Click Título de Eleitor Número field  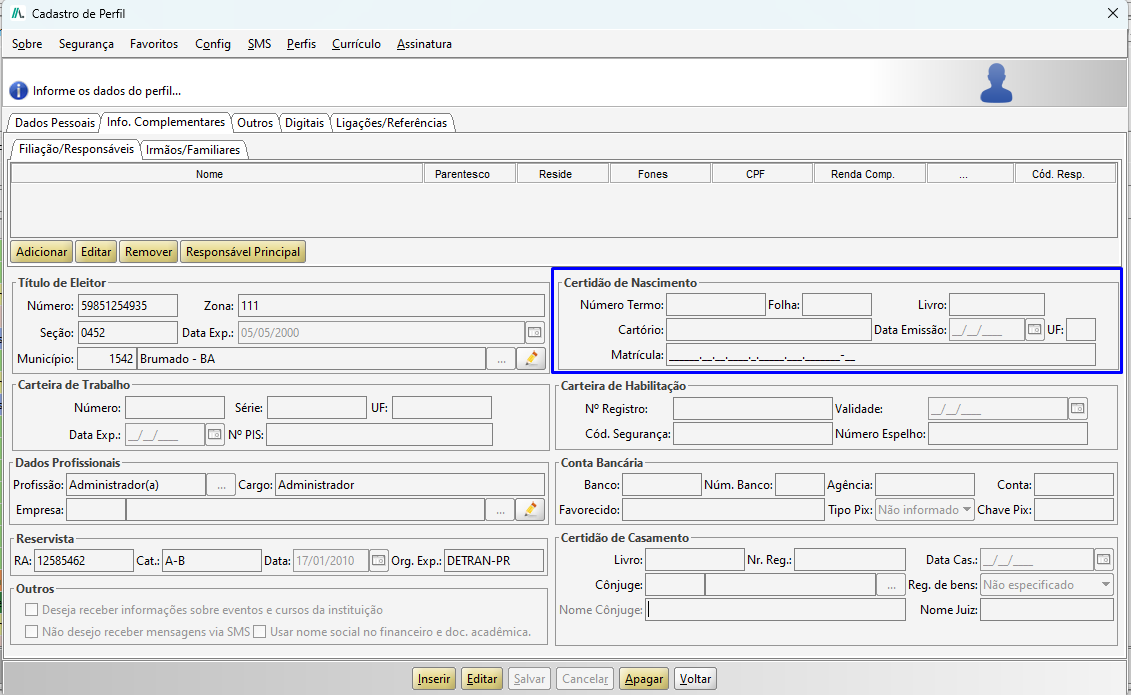(x=128, y=306)
